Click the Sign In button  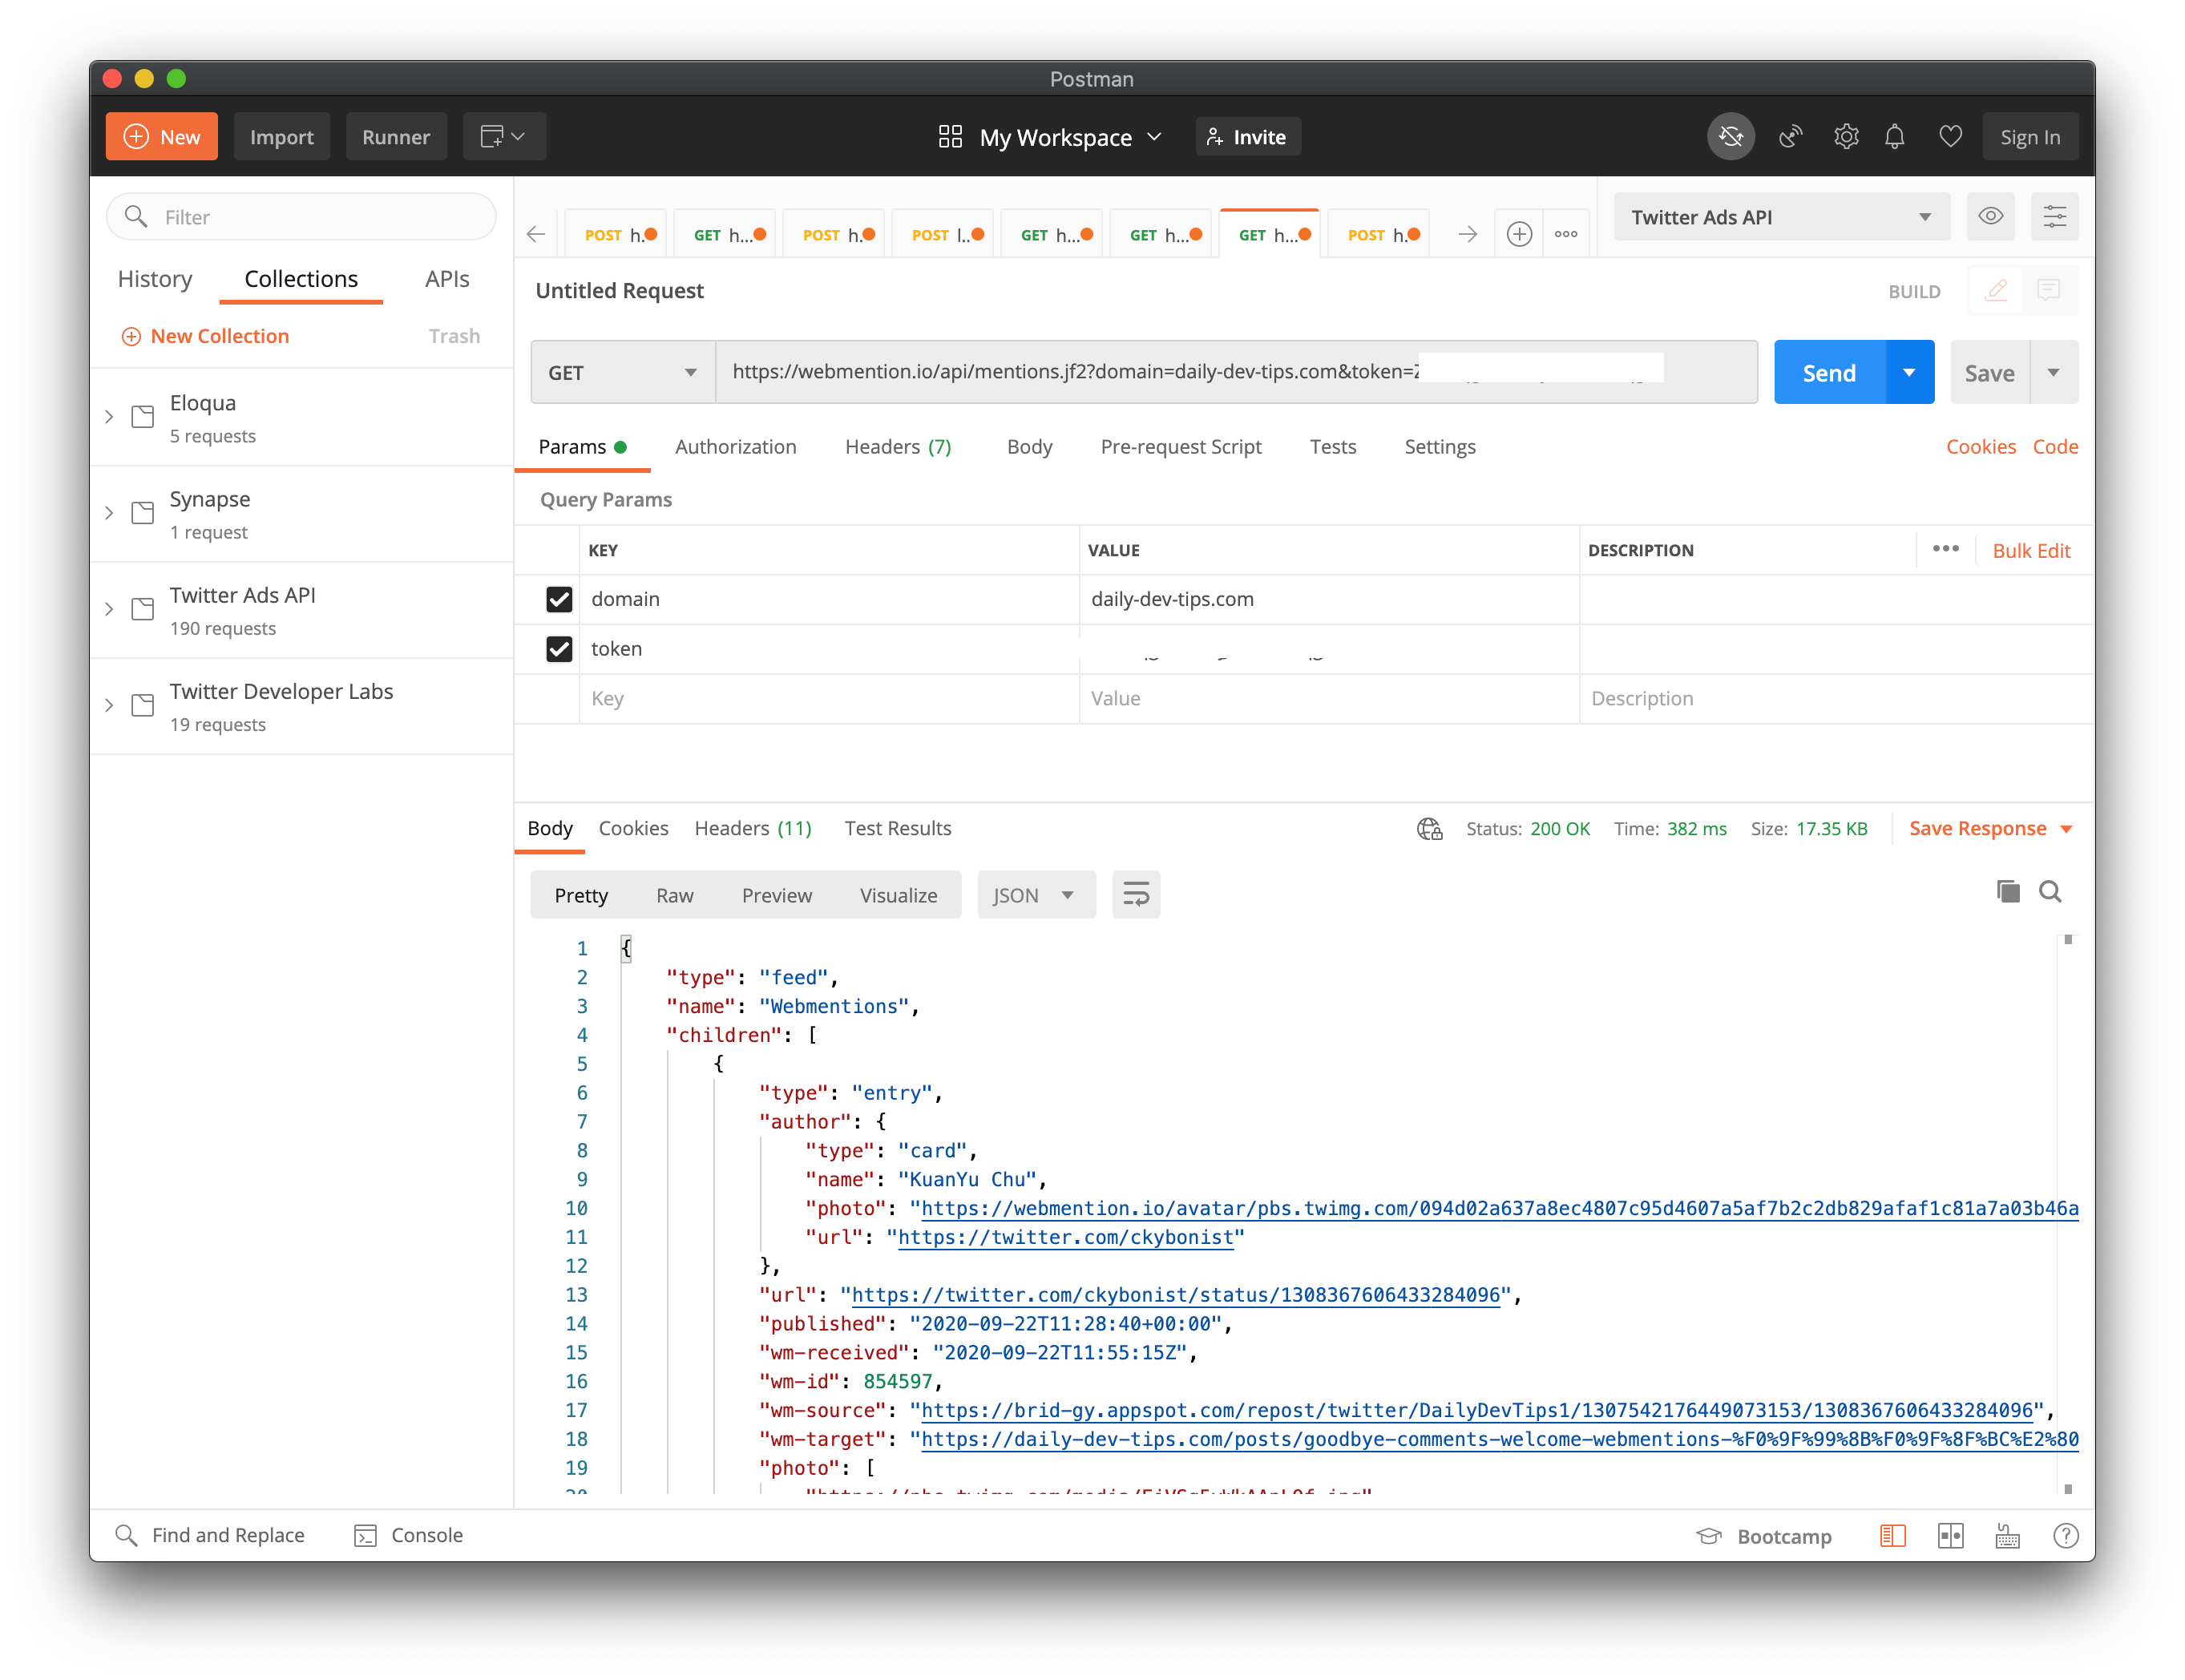point(2030,137)
